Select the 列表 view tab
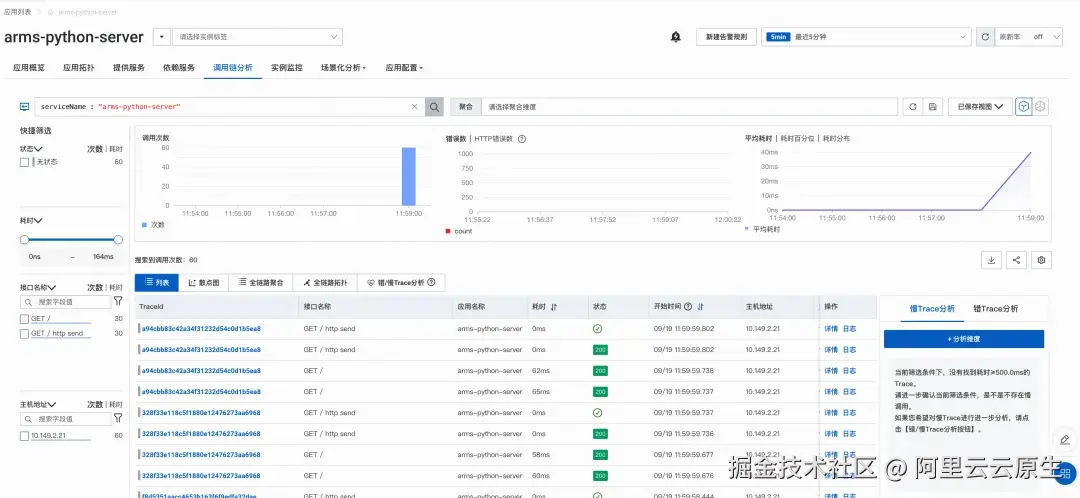 (156, 282)
